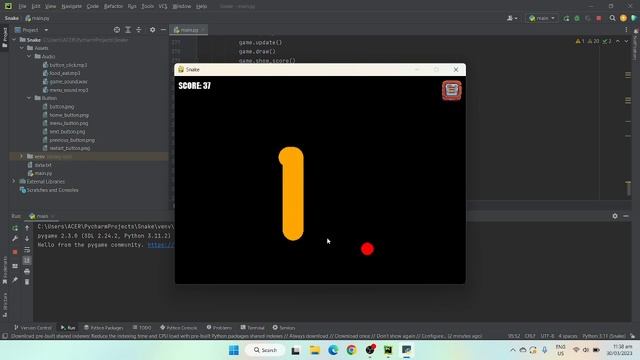This screenshot has width=640, height=360.
Task: Open the Python Console tool window
Action: tap(178, 327)
